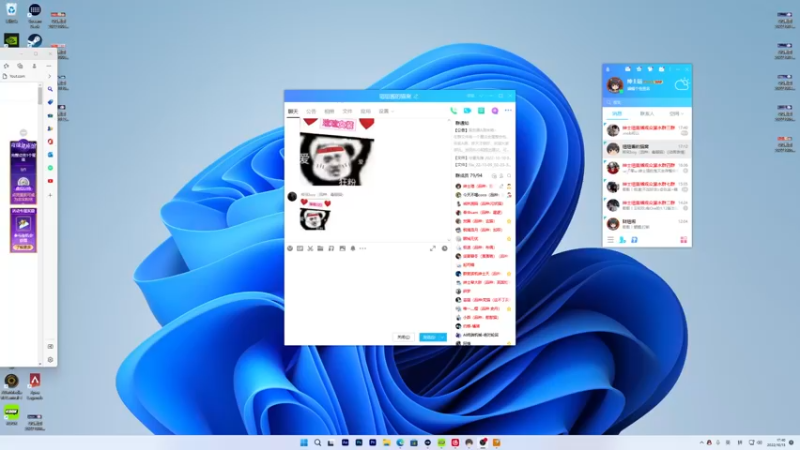The height and width of the screenshot is (450, 800).
Task: Click the blue send button
Action: click(429, 337)
